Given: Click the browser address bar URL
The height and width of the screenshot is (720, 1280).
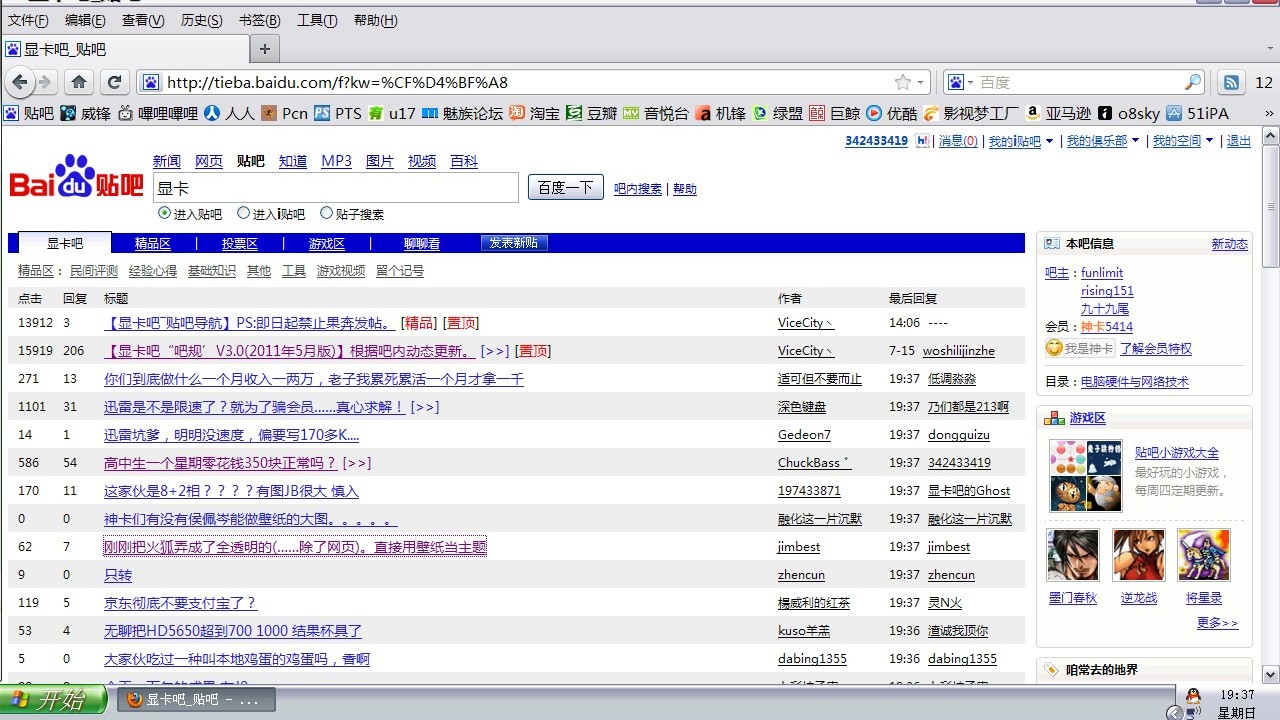Looking at the screenshot, I should point(337,82).
